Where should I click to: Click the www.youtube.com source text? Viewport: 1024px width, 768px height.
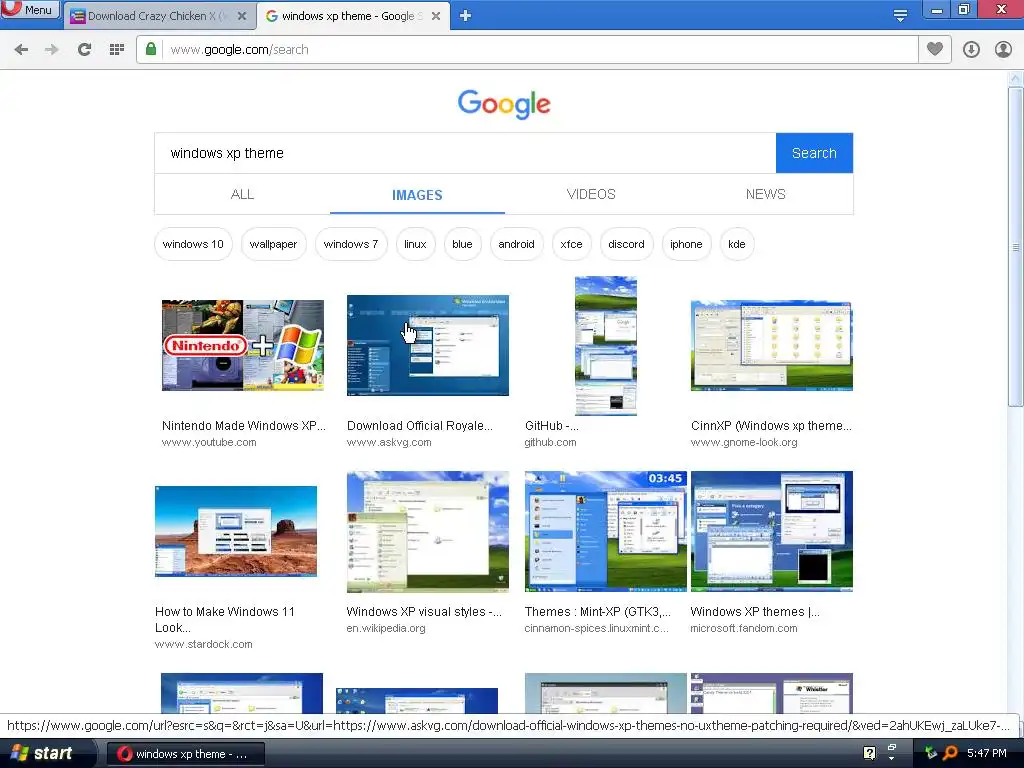[x=209, y=442]
